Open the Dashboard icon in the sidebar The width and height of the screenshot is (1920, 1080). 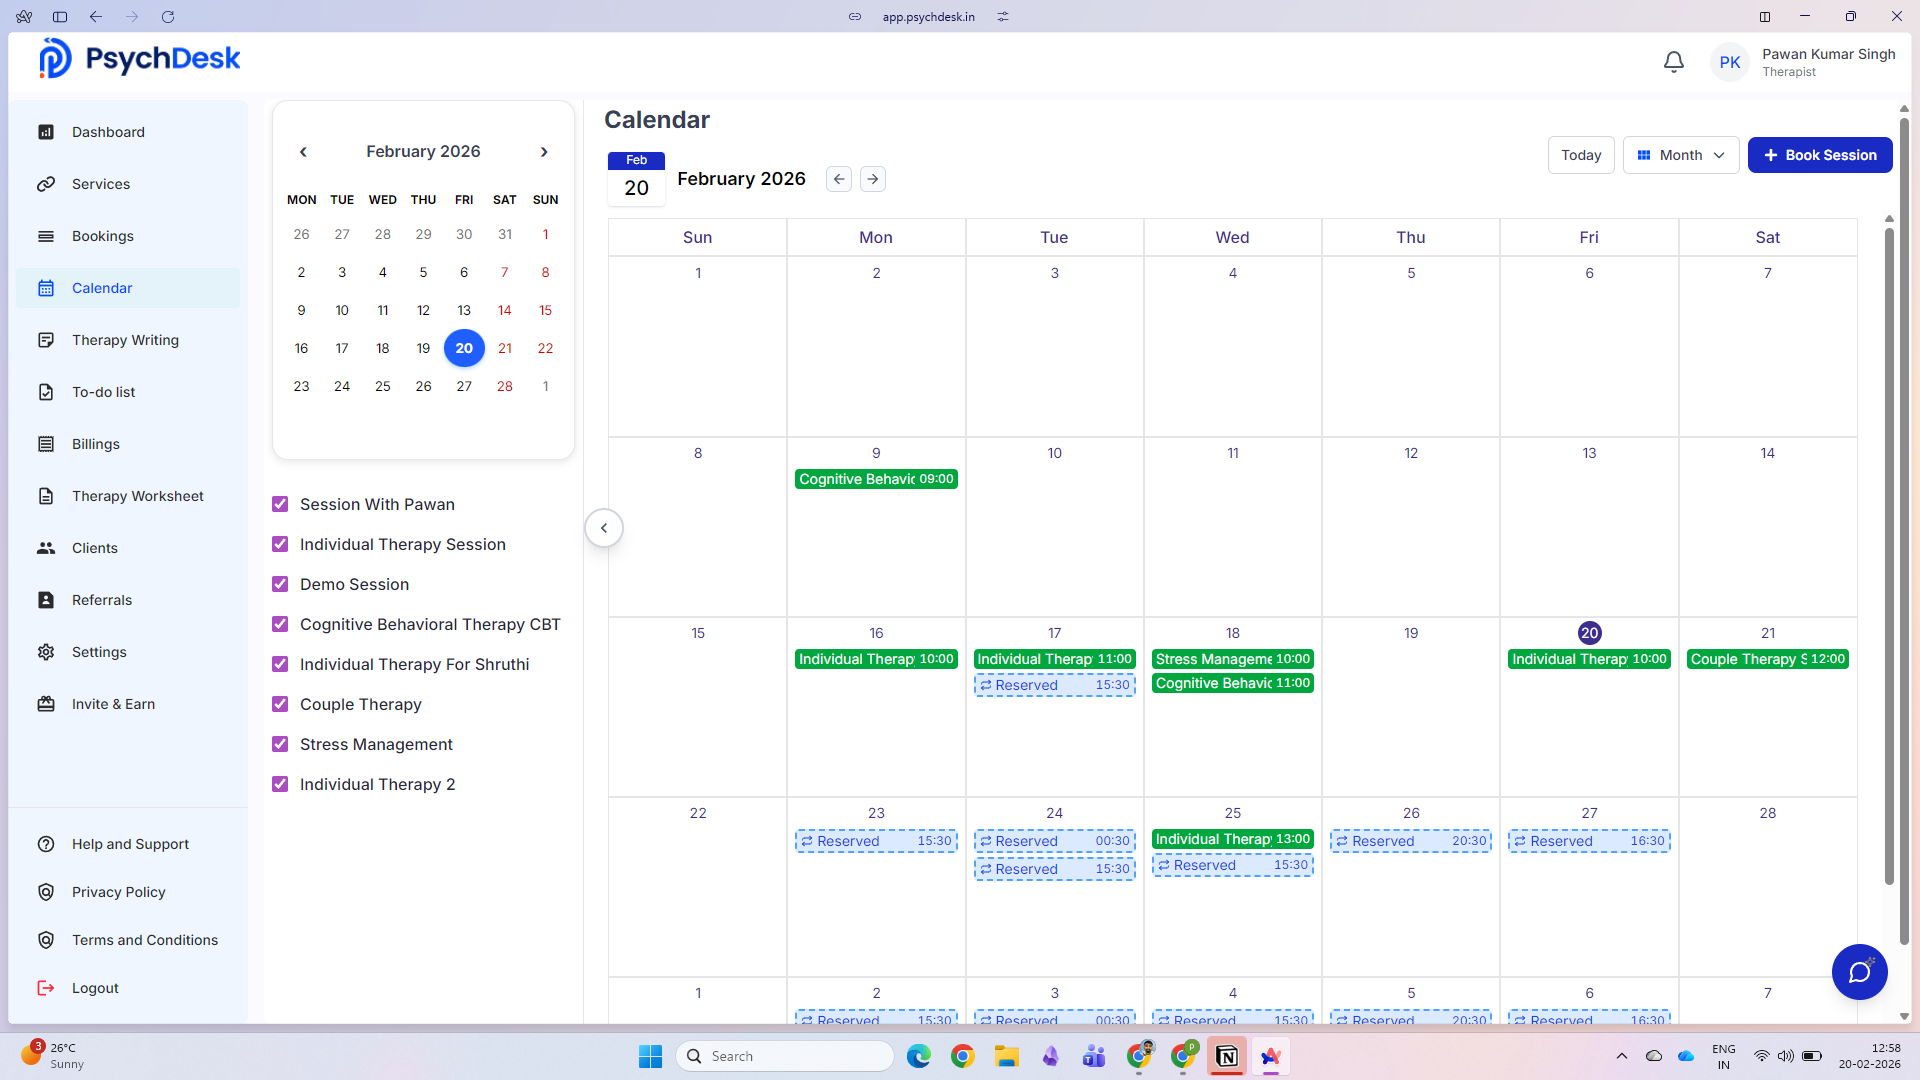[46, 131]
